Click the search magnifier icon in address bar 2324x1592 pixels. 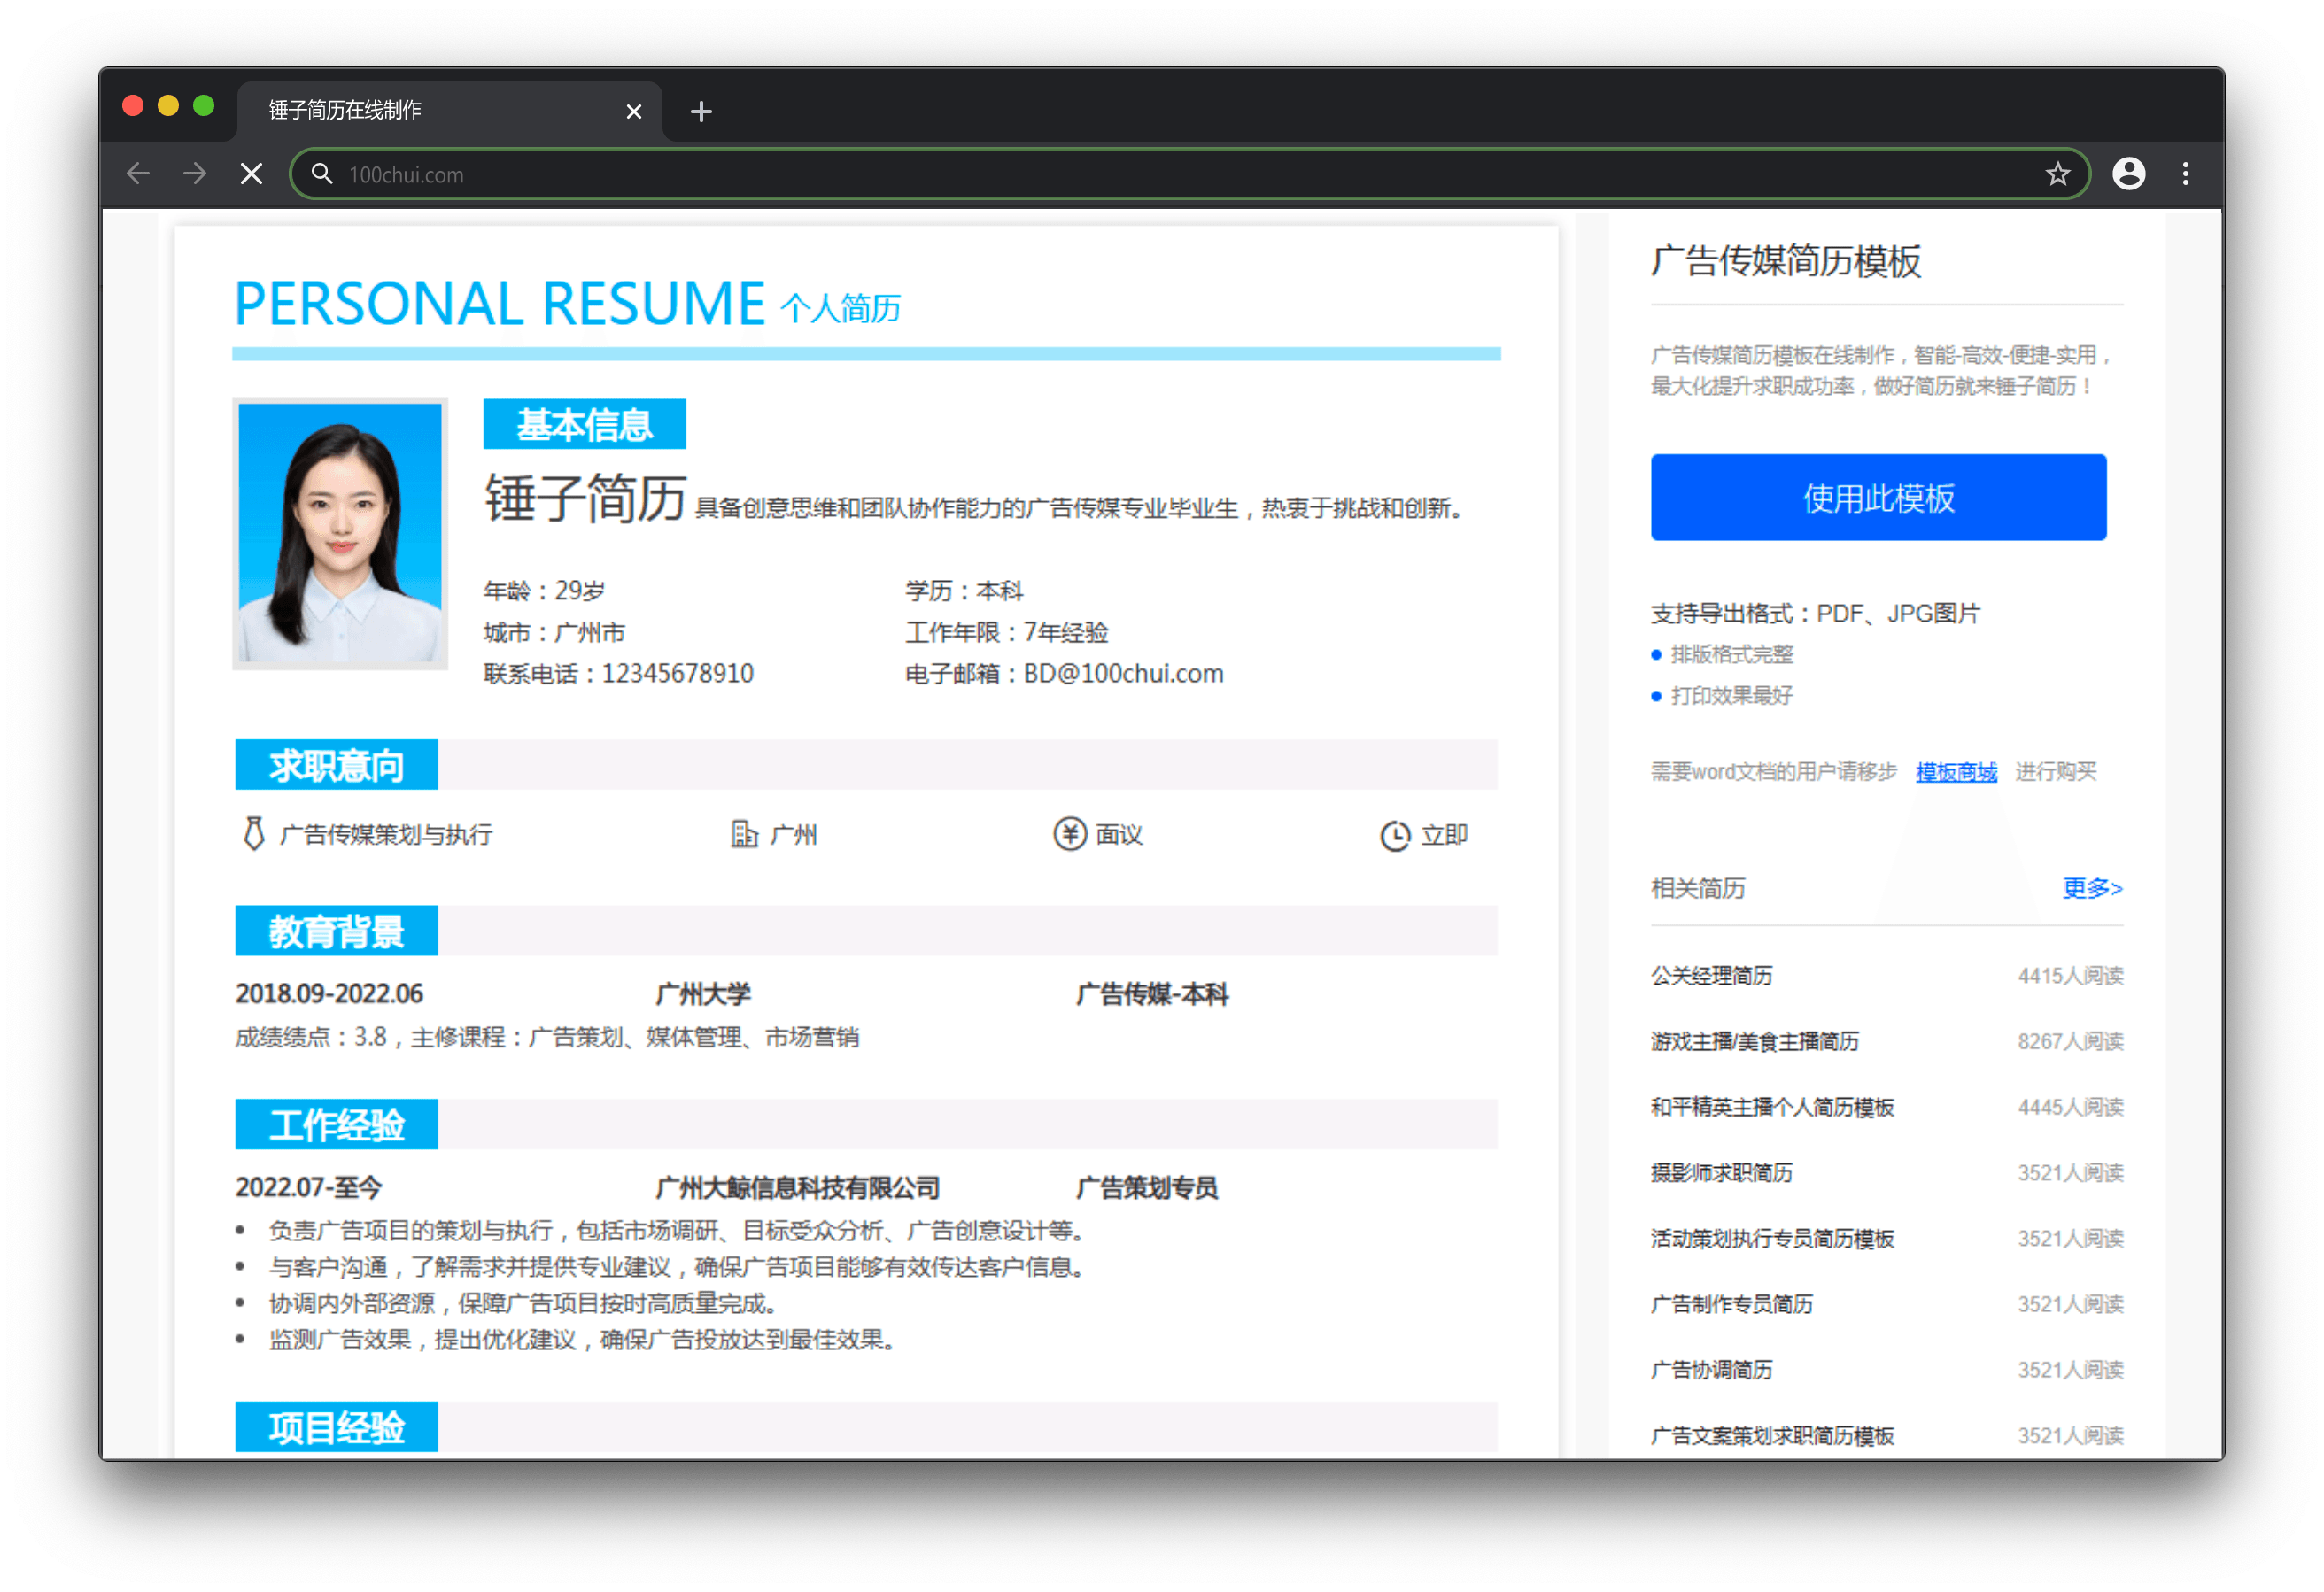point(321,174)
